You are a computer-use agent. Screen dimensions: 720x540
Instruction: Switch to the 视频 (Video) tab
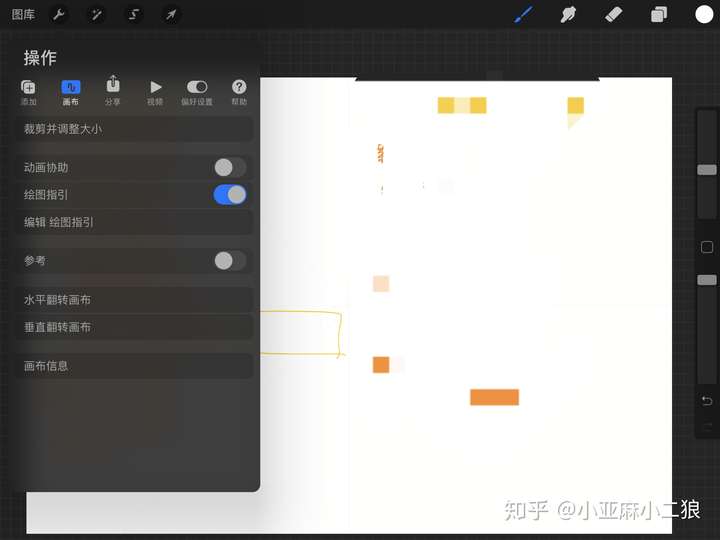[155, 92]
